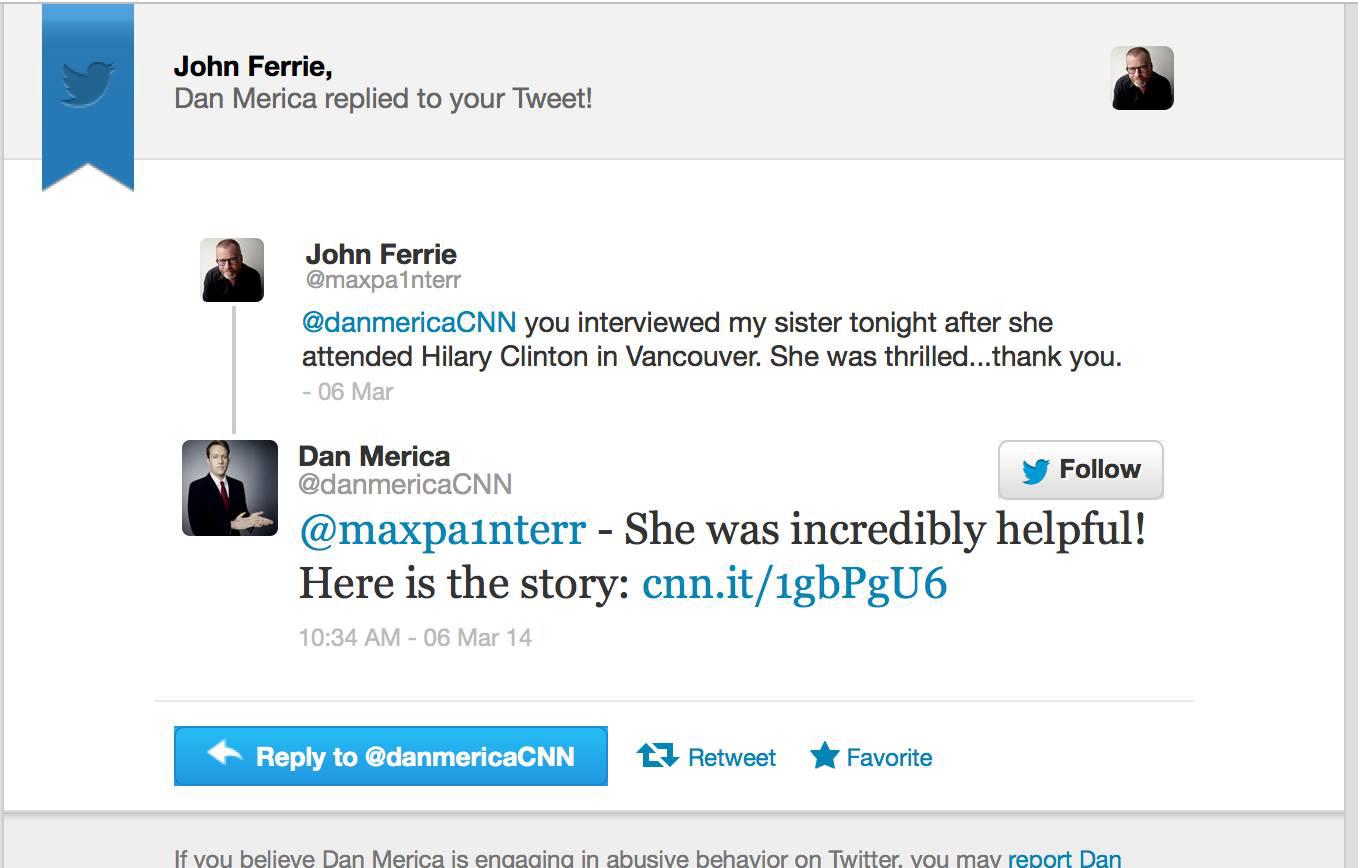Screen dimensions: 1358x868
Task: Click the @maxpa1nterr handle under John Ferrie
Action: click(383, 280)
